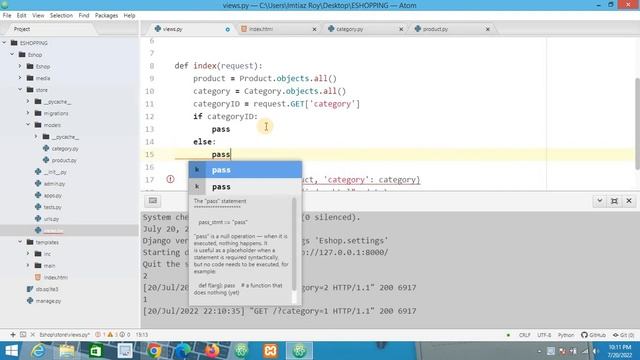Click the linter error icon on line 17
Screen dimensions: 640x360
click(x=171, y=179)
